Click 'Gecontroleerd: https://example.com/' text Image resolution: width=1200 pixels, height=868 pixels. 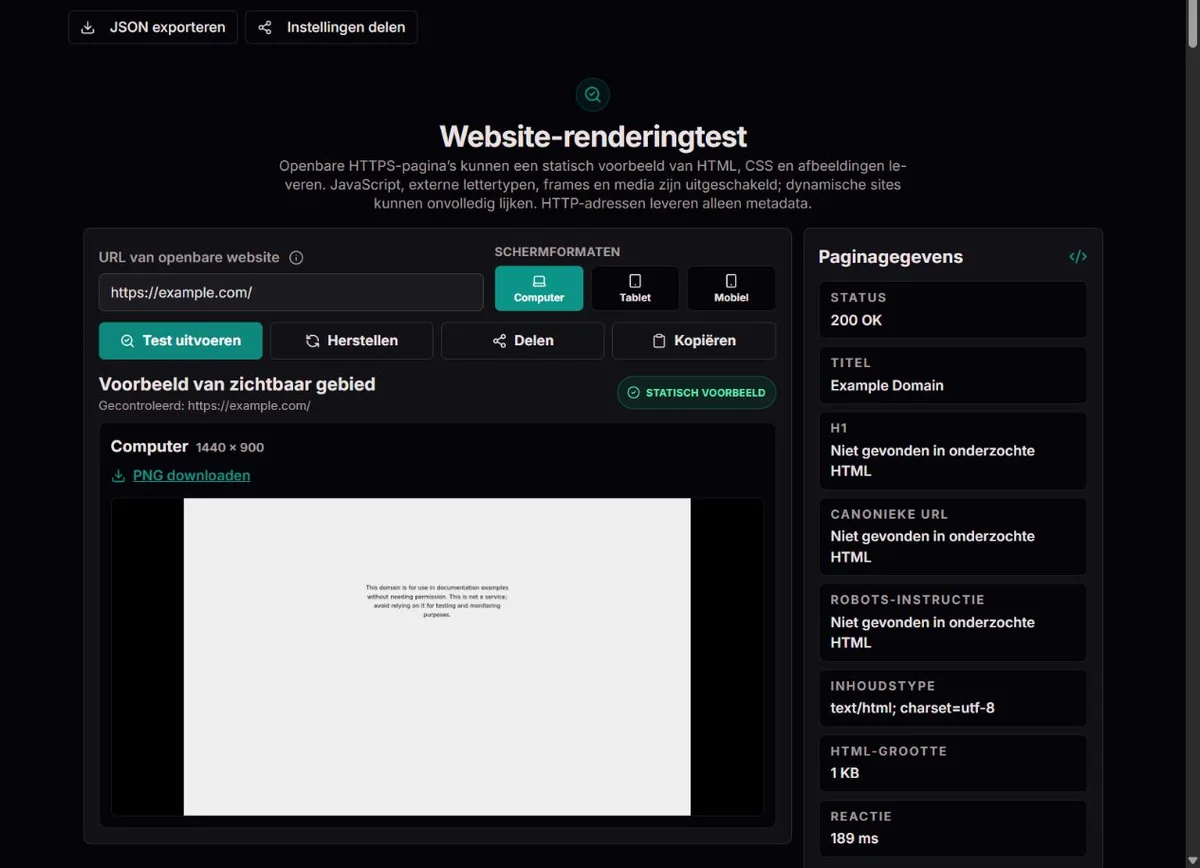pos(204,406)
